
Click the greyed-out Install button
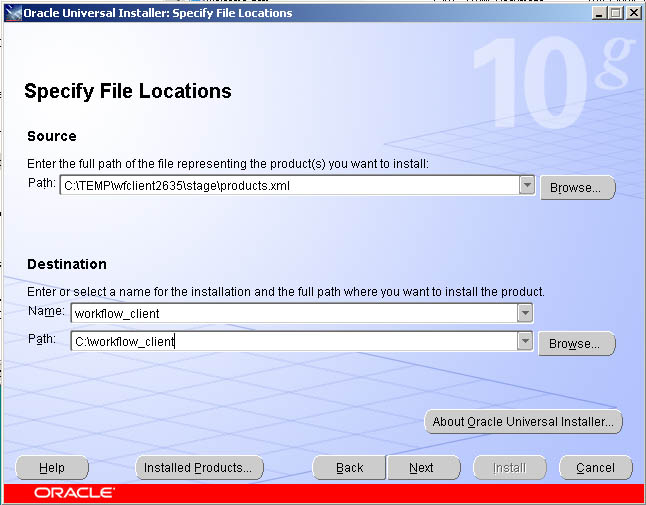tap(509, 468)
